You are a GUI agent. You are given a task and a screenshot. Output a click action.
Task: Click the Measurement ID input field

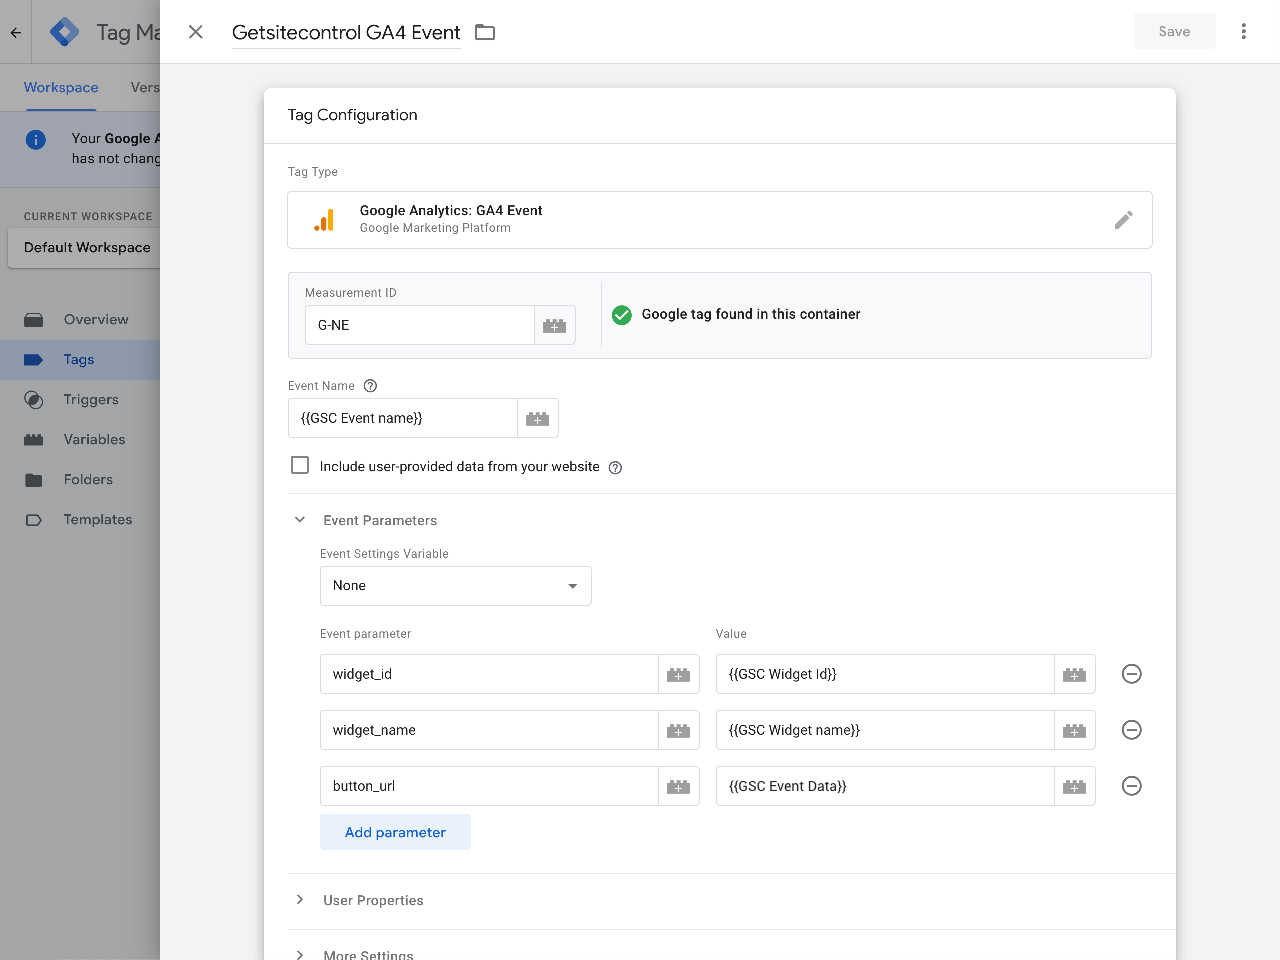tap(420, 325)
